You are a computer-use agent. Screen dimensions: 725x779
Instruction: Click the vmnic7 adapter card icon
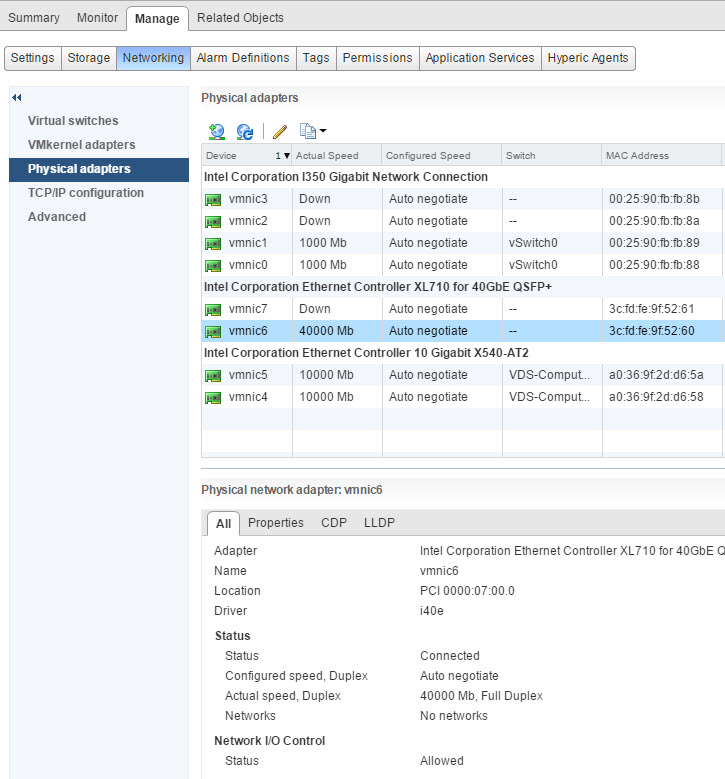pyautogui.click(x=213, y=310)
